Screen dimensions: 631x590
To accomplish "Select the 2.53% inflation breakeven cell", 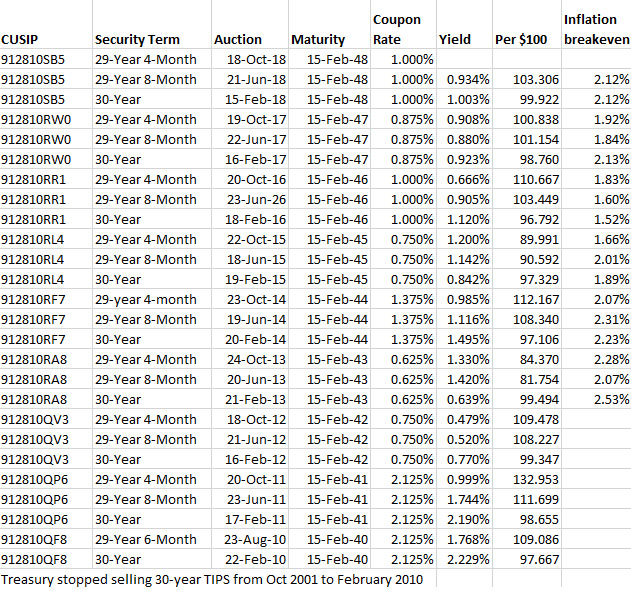I will 610,399.
